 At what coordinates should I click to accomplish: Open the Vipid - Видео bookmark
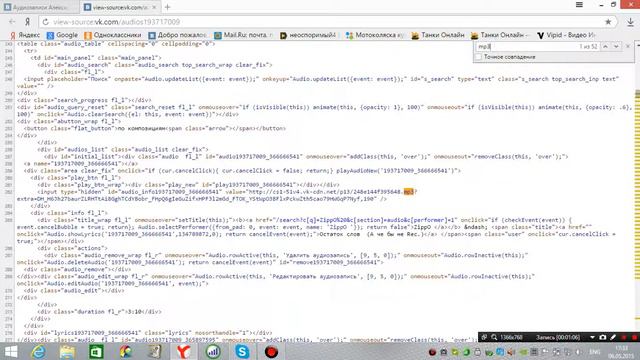pyautogui.click(x=566, y=35)
